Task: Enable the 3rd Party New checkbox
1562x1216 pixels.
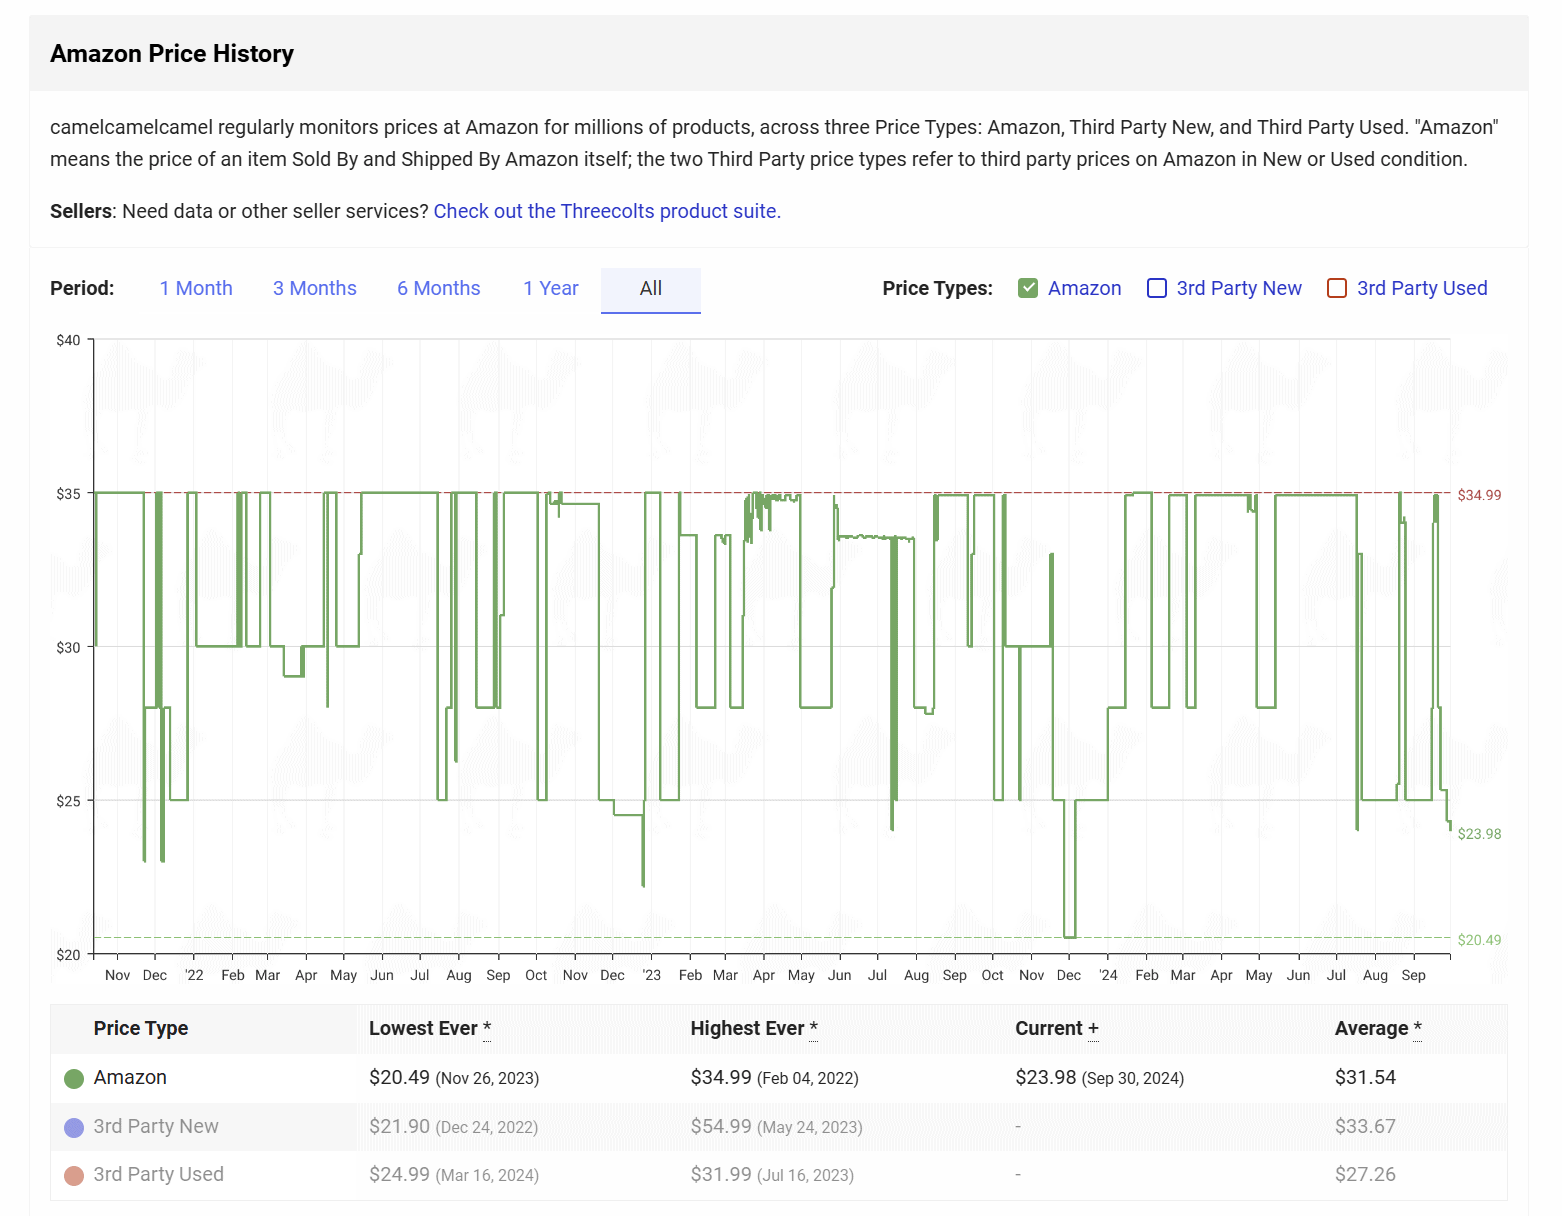Action: click(x=1157, y=288)
